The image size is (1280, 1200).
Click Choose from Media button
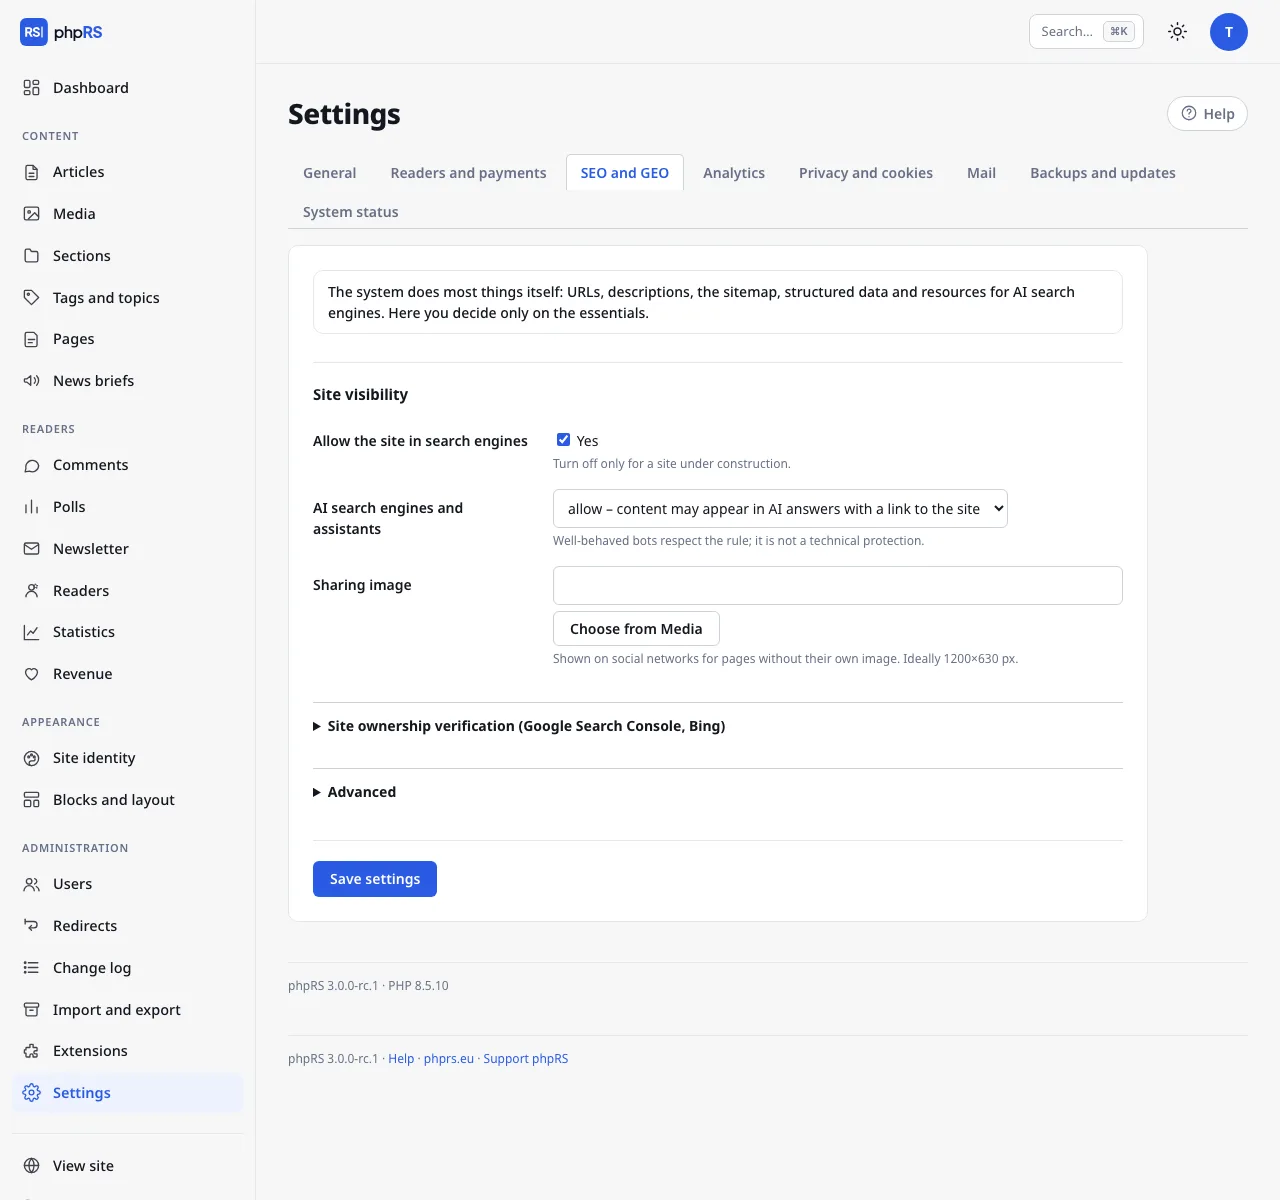(636, 629)
